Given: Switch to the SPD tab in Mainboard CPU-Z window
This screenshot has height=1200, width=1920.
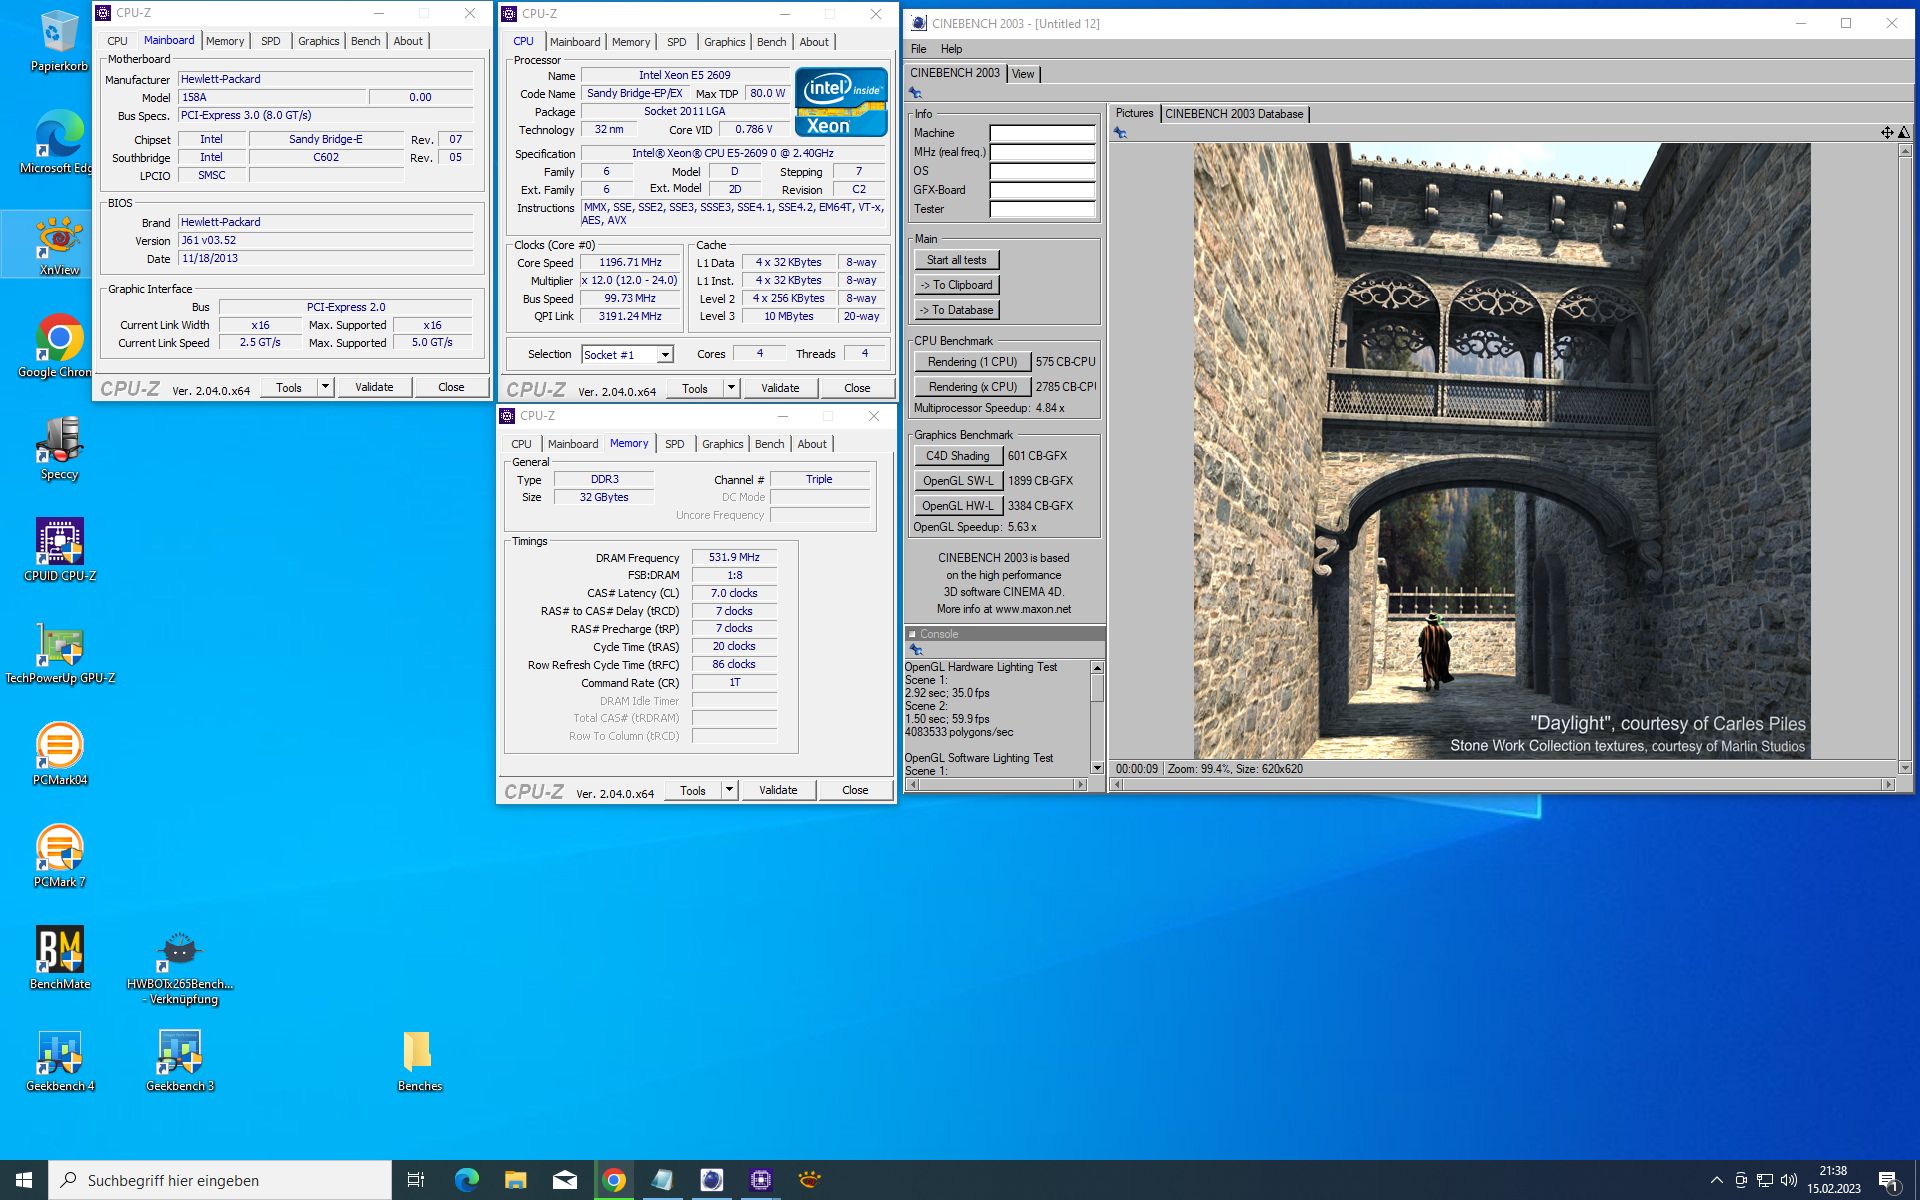Looking at the screenshot, I should pos(271,41).
